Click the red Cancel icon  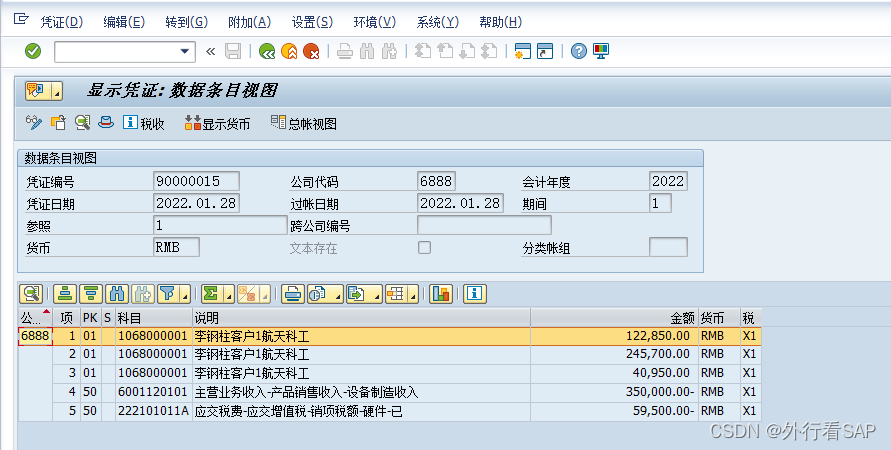point(311,52)
